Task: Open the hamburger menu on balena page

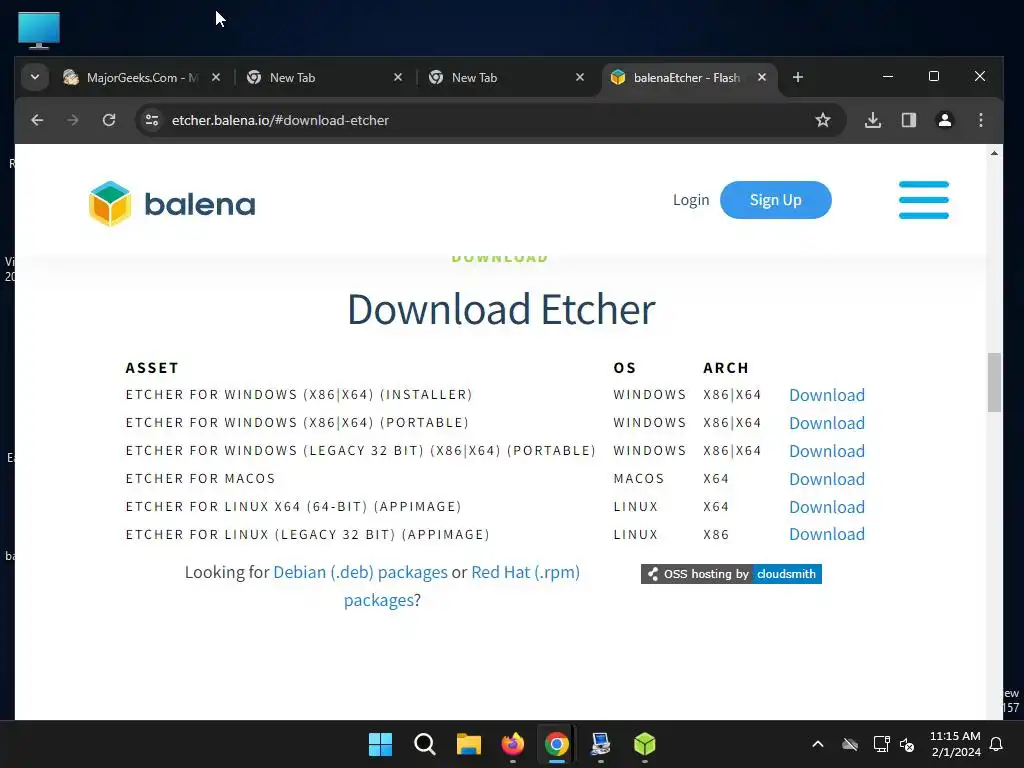Action: pos(923,200)
